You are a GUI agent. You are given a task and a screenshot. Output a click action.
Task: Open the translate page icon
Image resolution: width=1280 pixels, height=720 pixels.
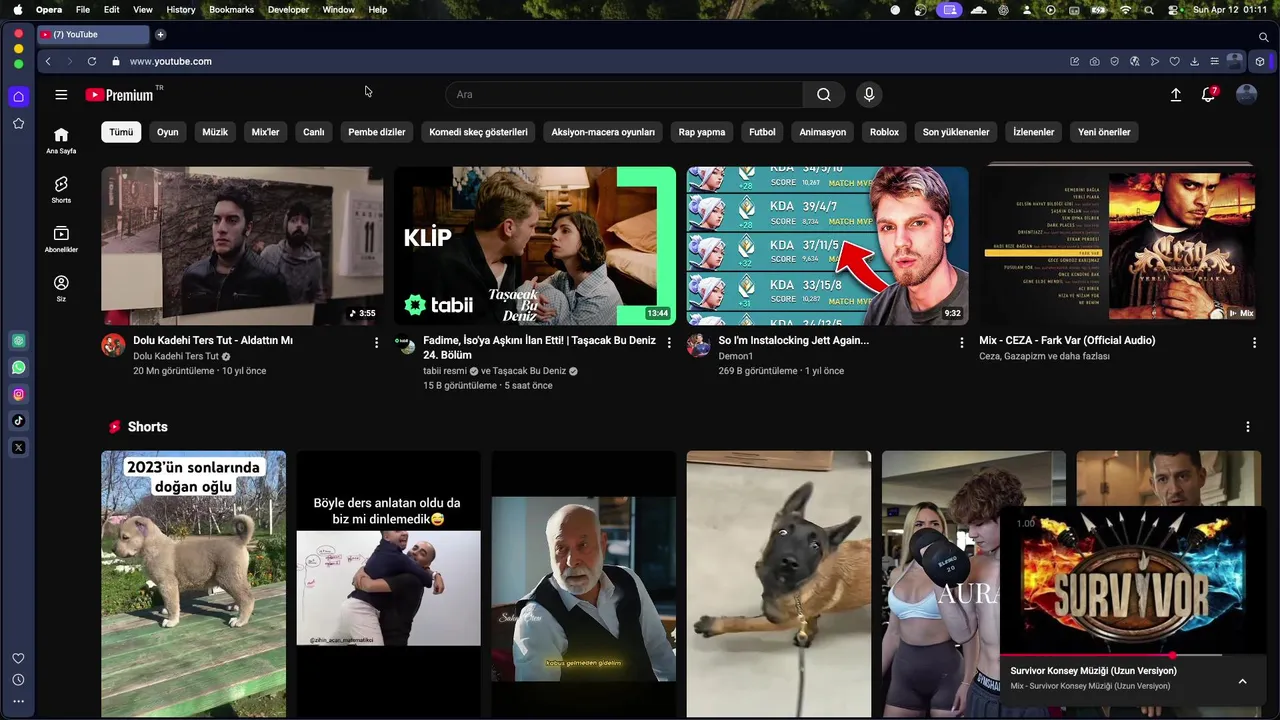click(x=1135, y=61)
